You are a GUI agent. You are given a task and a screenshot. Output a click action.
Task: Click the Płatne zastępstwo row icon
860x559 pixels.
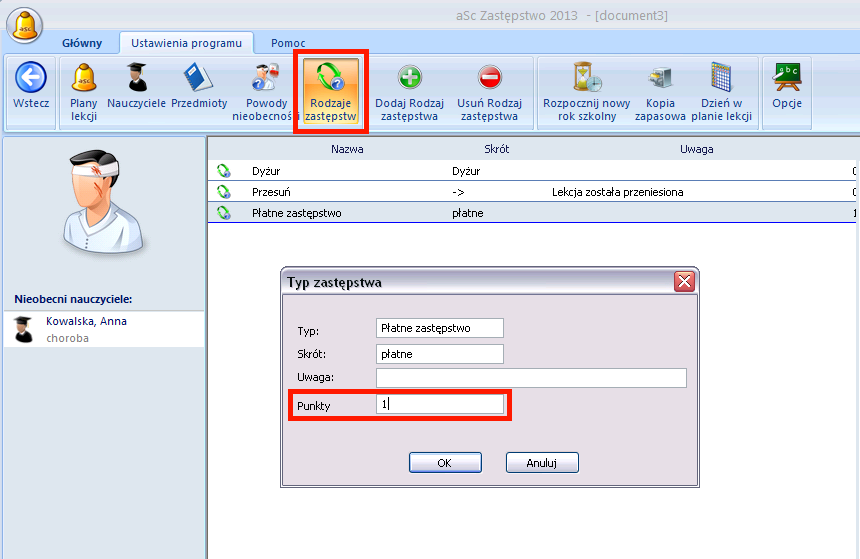(224, 213)
